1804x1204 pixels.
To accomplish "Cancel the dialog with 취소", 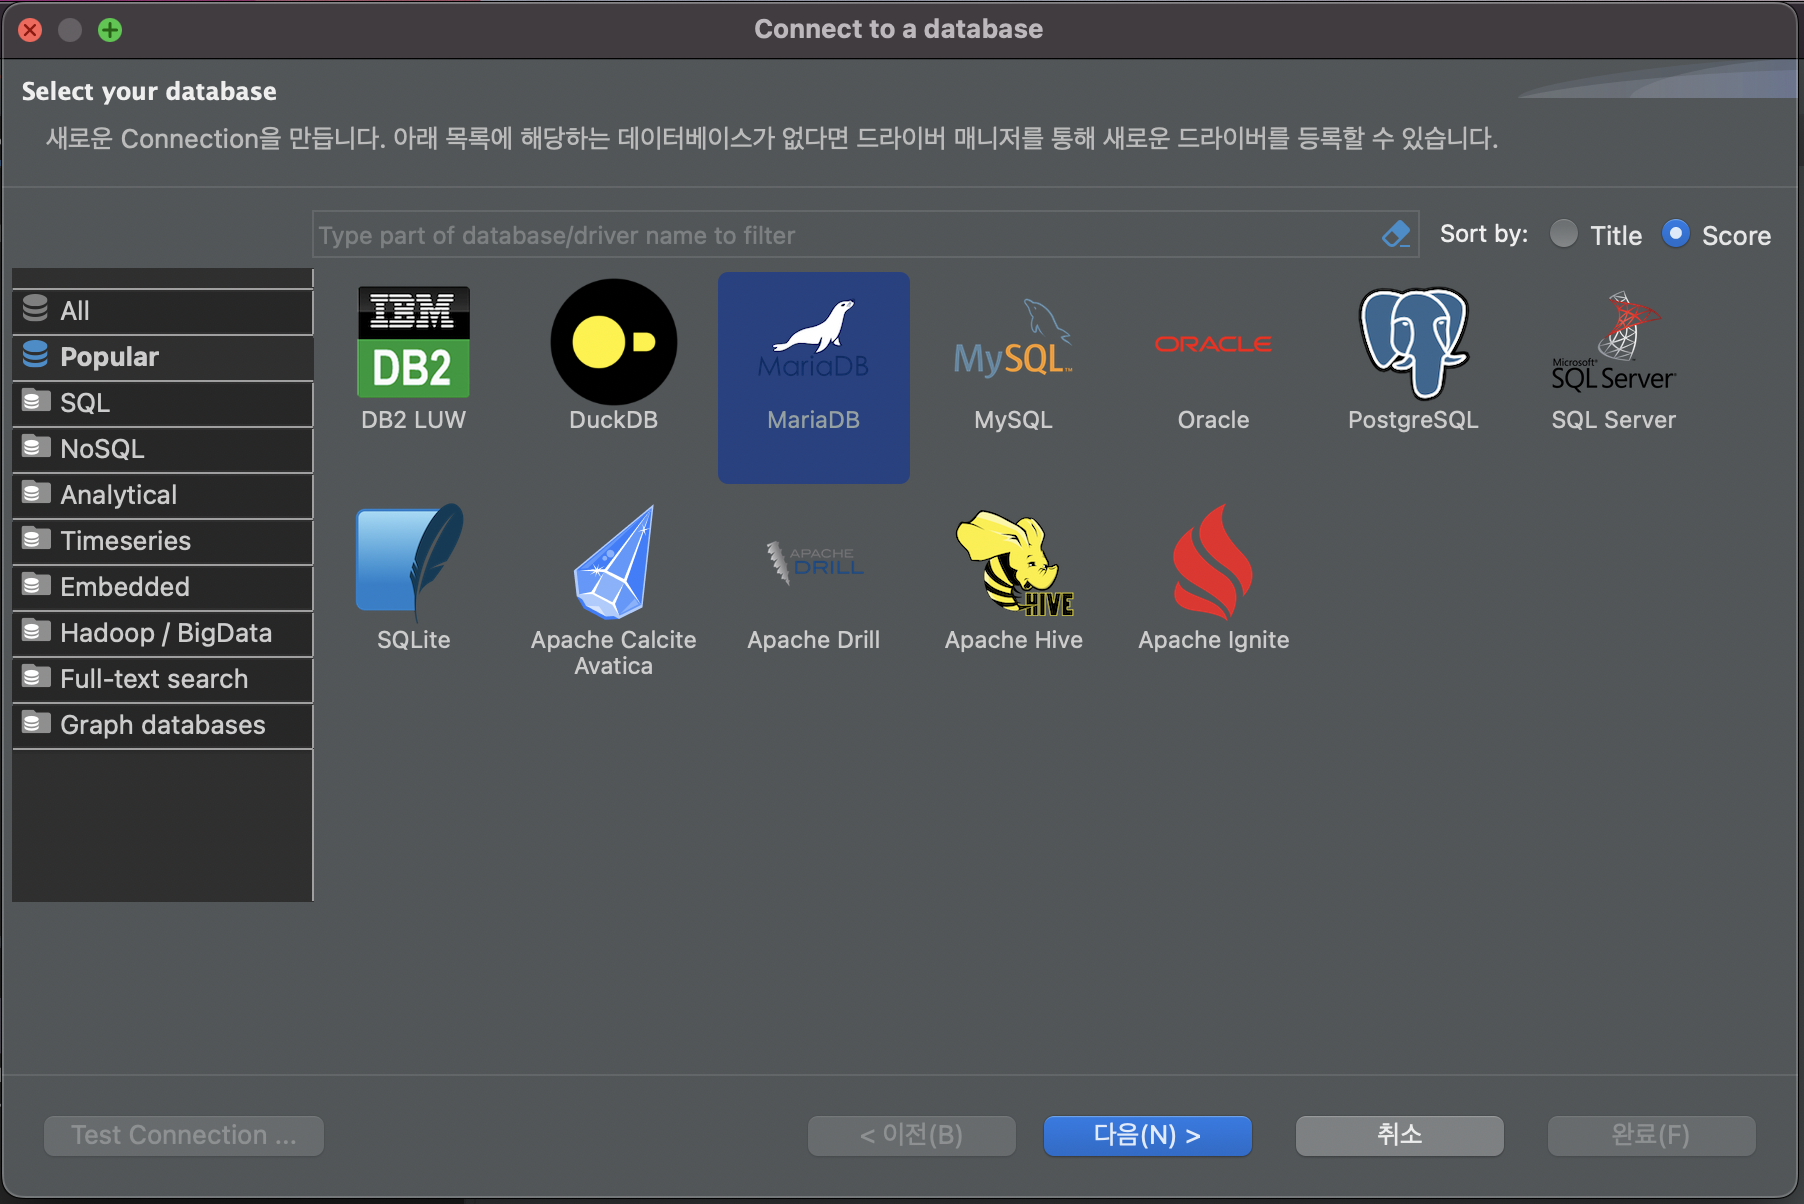I will click(x=1400, y=1136).
